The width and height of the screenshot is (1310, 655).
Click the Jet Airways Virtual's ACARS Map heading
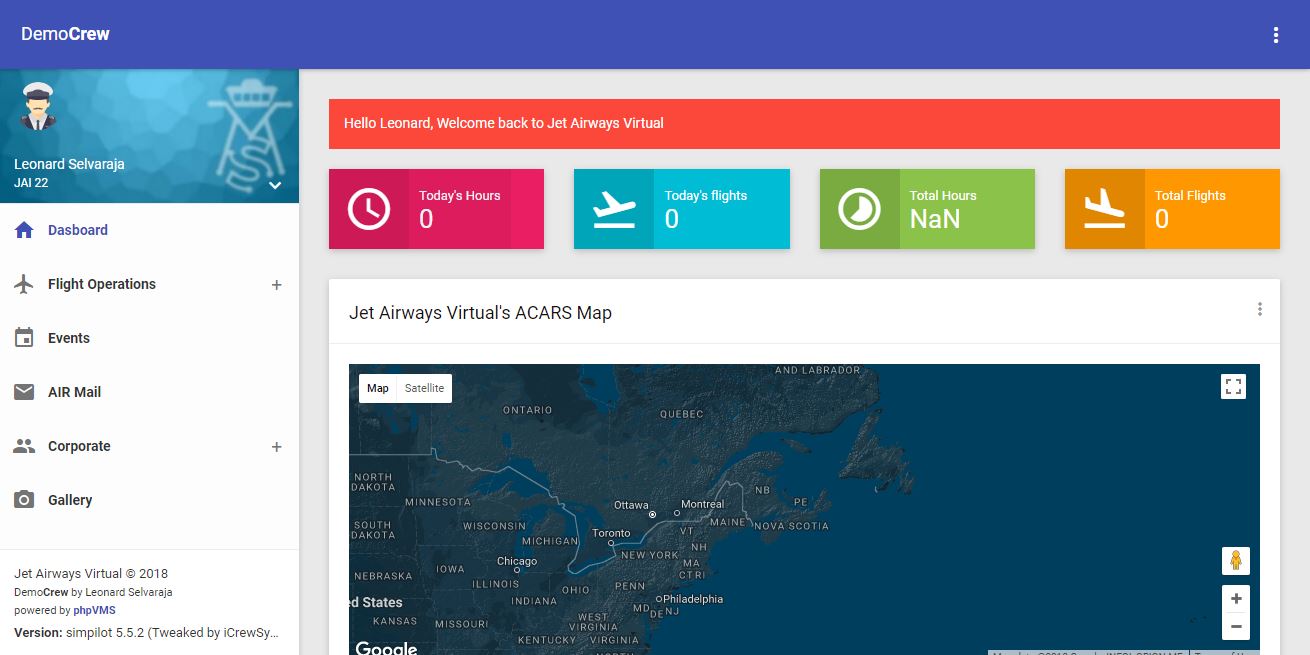pyautogui.click(x=480, y=313)
